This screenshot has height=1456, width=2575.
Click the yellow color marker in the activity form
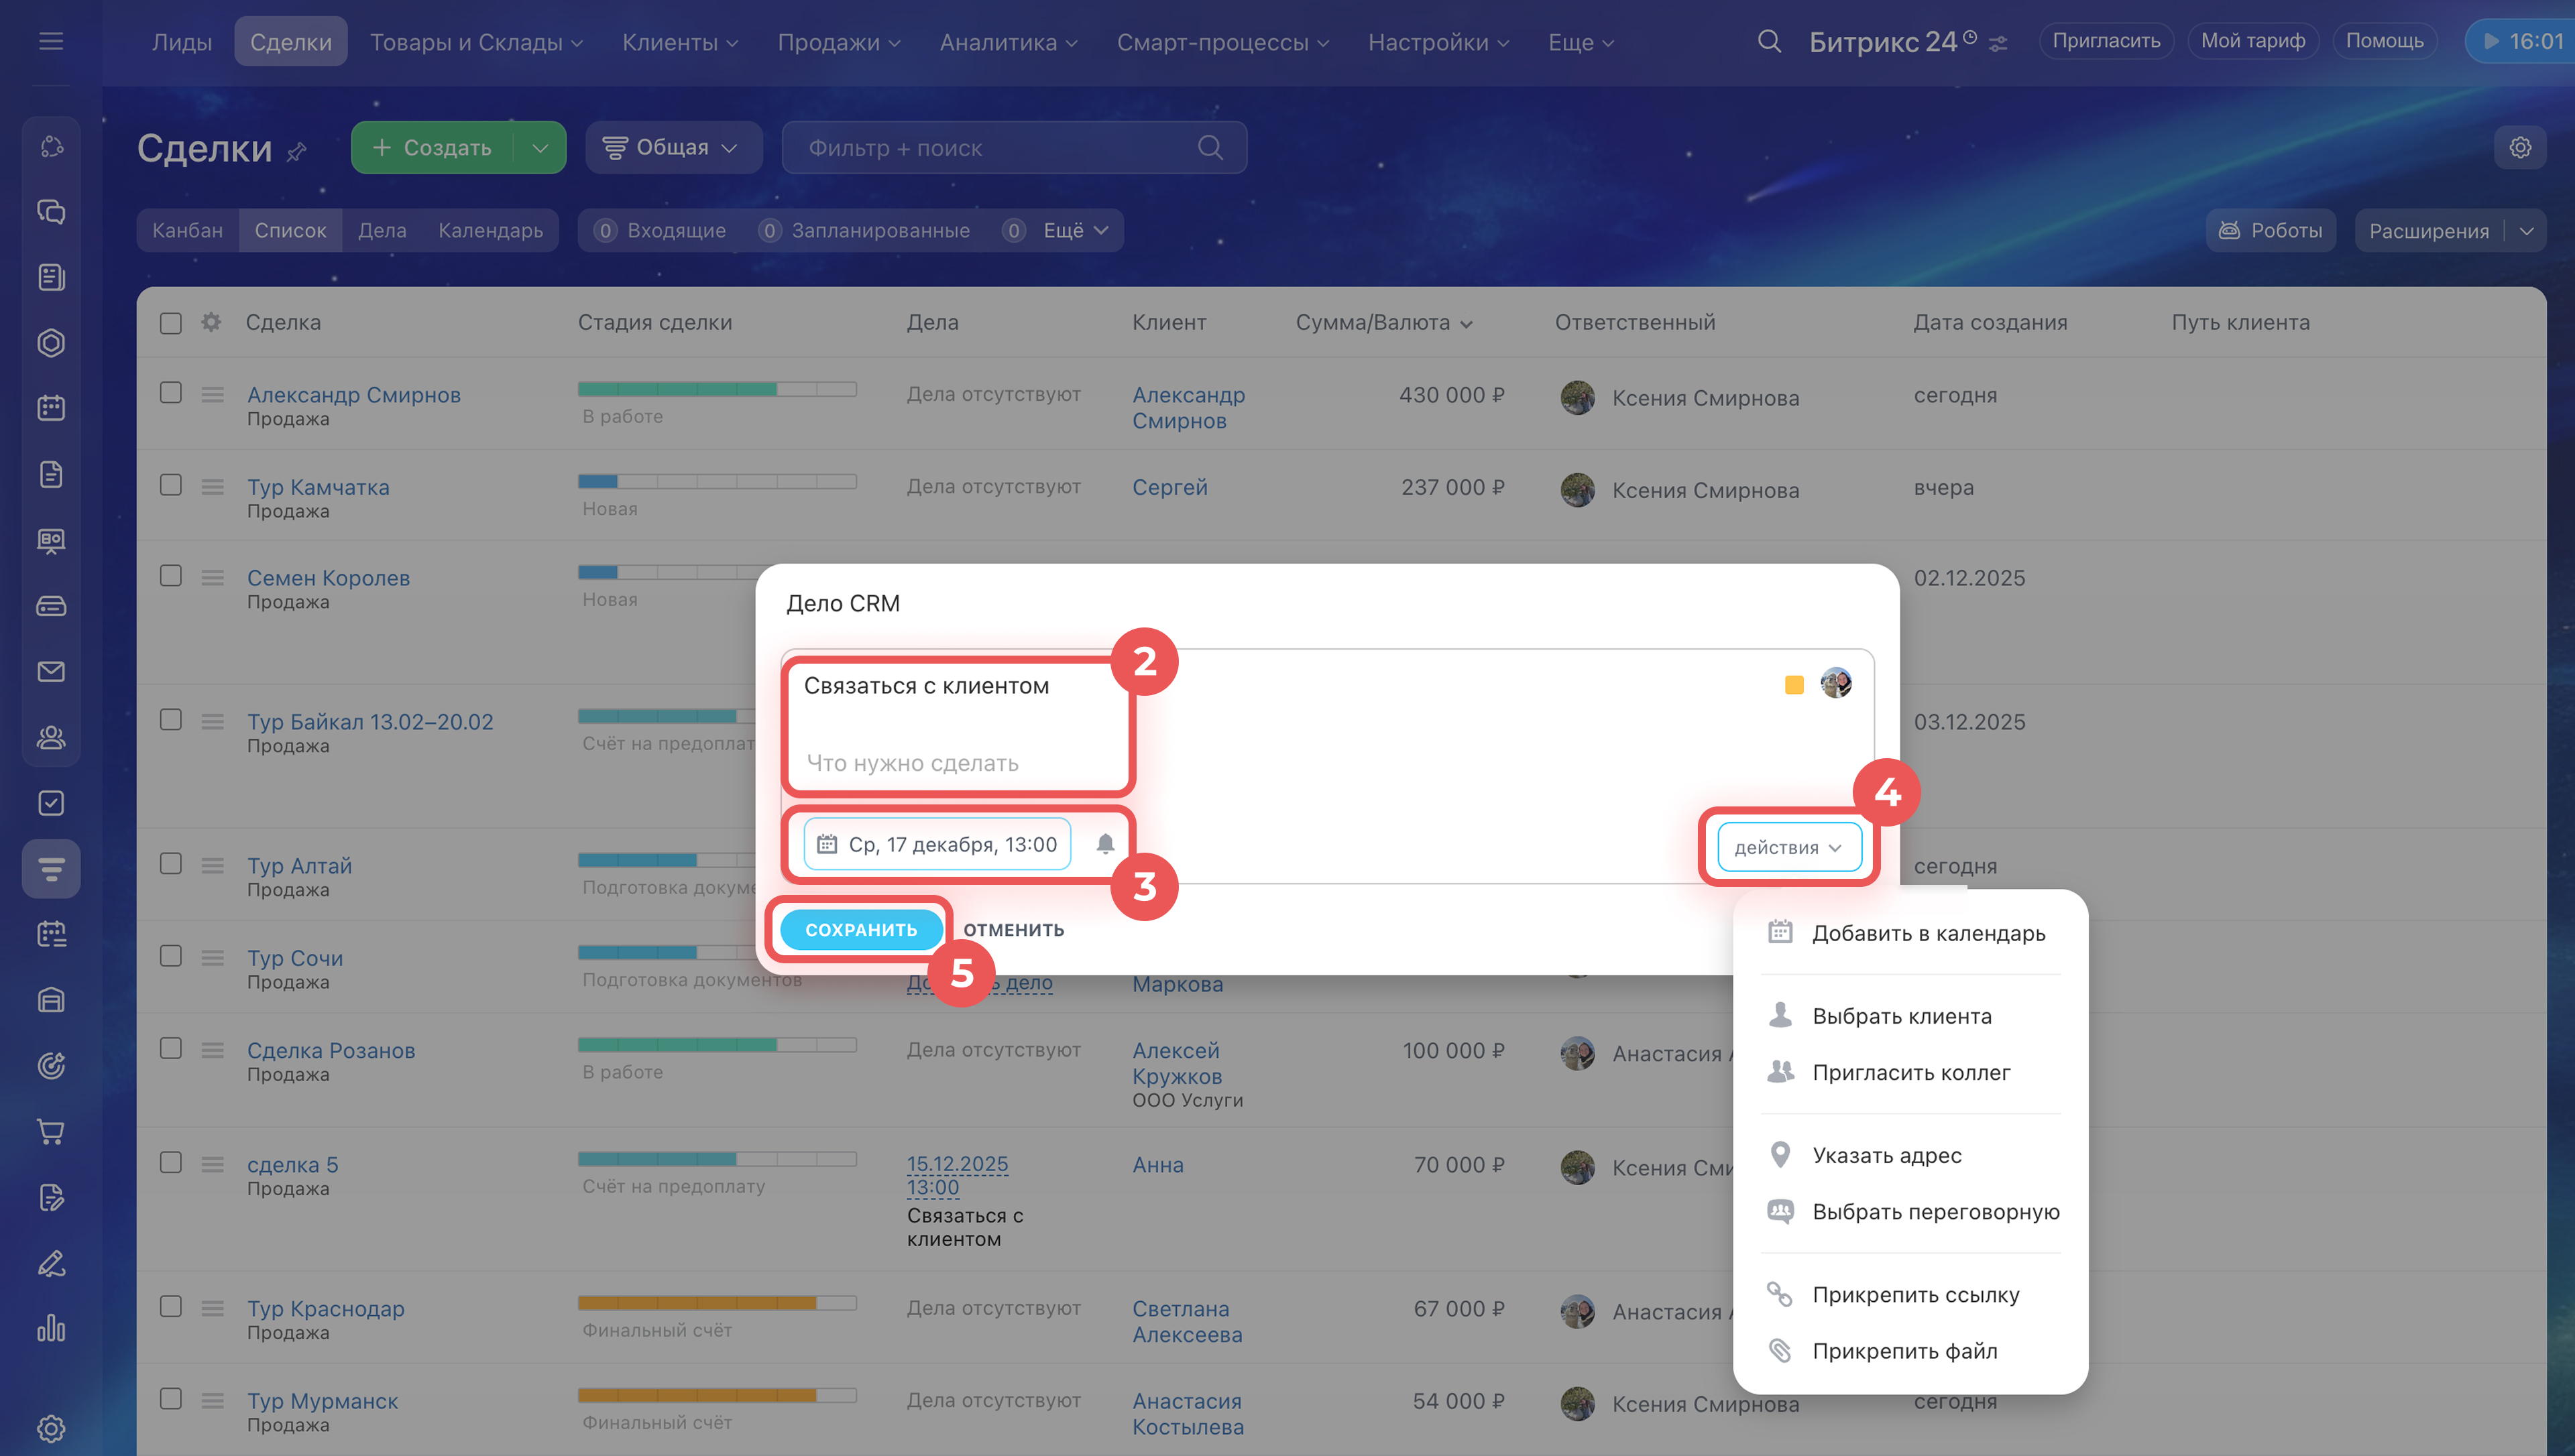coord(1794,685)
